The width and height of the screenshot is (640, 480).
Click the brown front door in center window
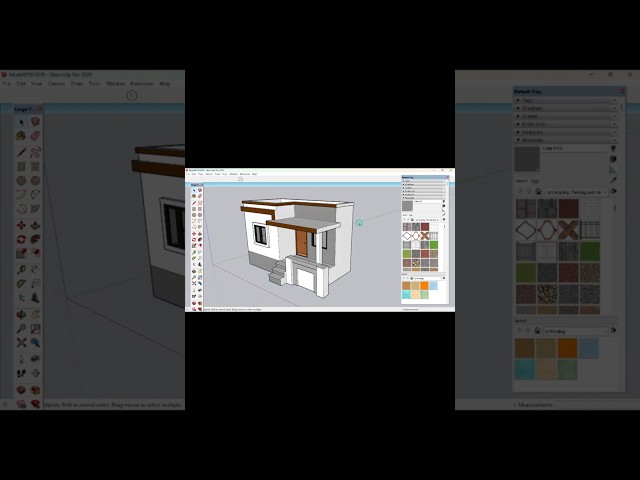302,243
